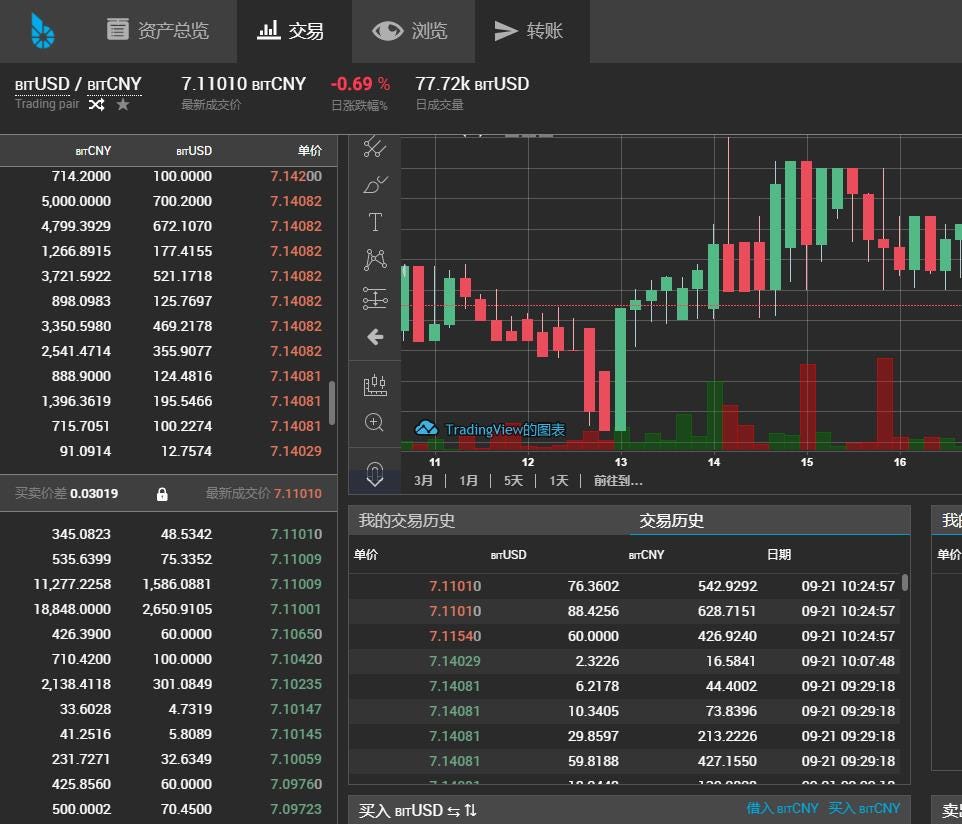Click the TradingView的图表 link text
The image size is (962, 824).
pyautogui.click(x=505, y=429)
